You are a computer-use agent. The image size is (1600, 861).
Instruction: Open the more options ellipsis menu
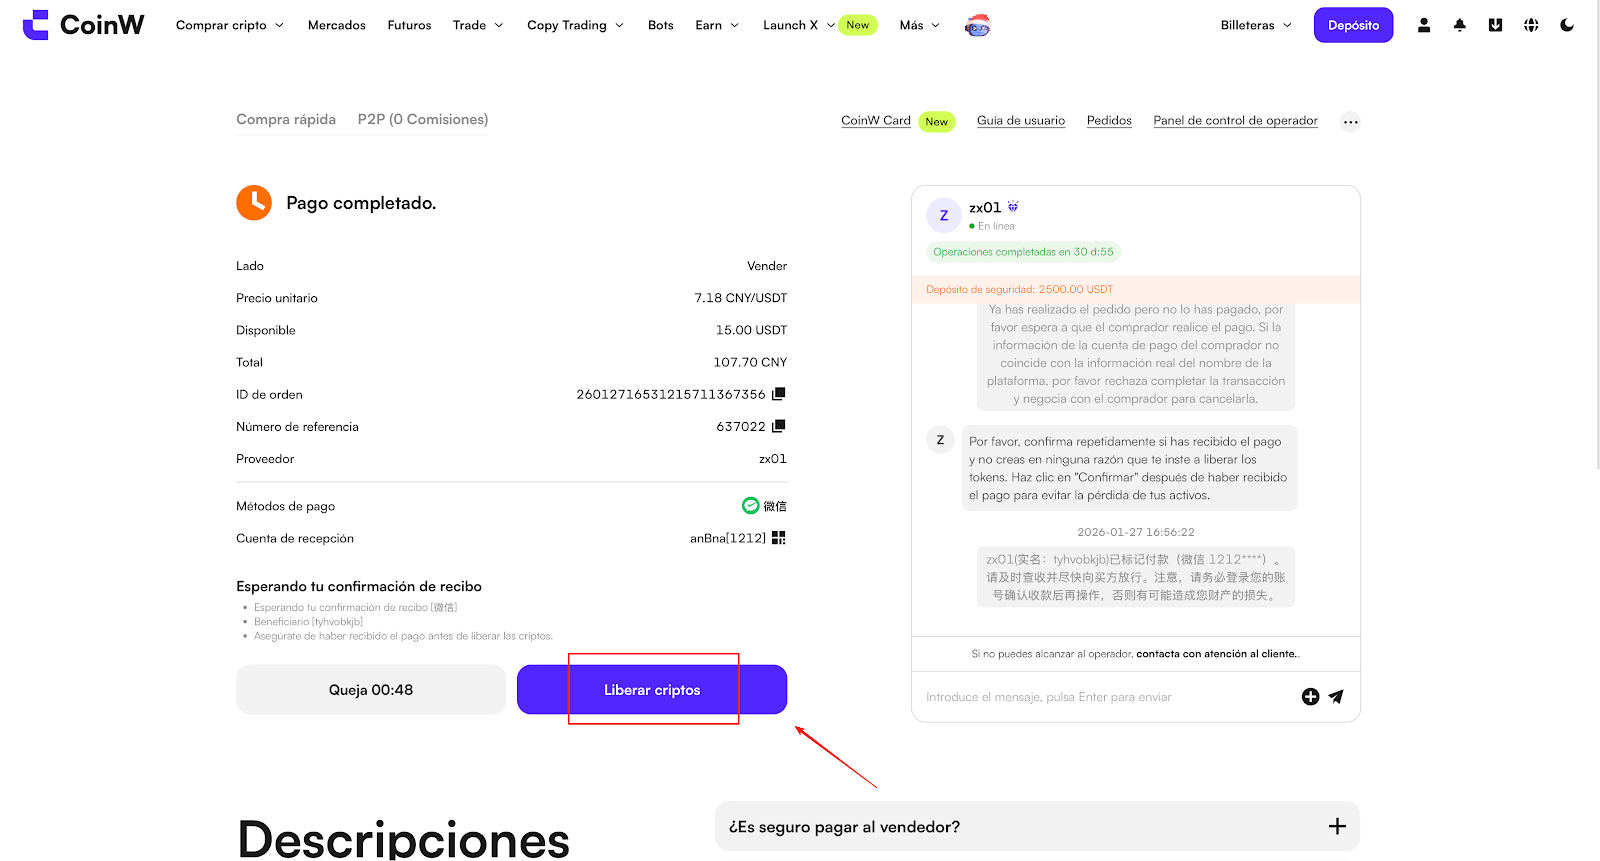coord(1350,122)
